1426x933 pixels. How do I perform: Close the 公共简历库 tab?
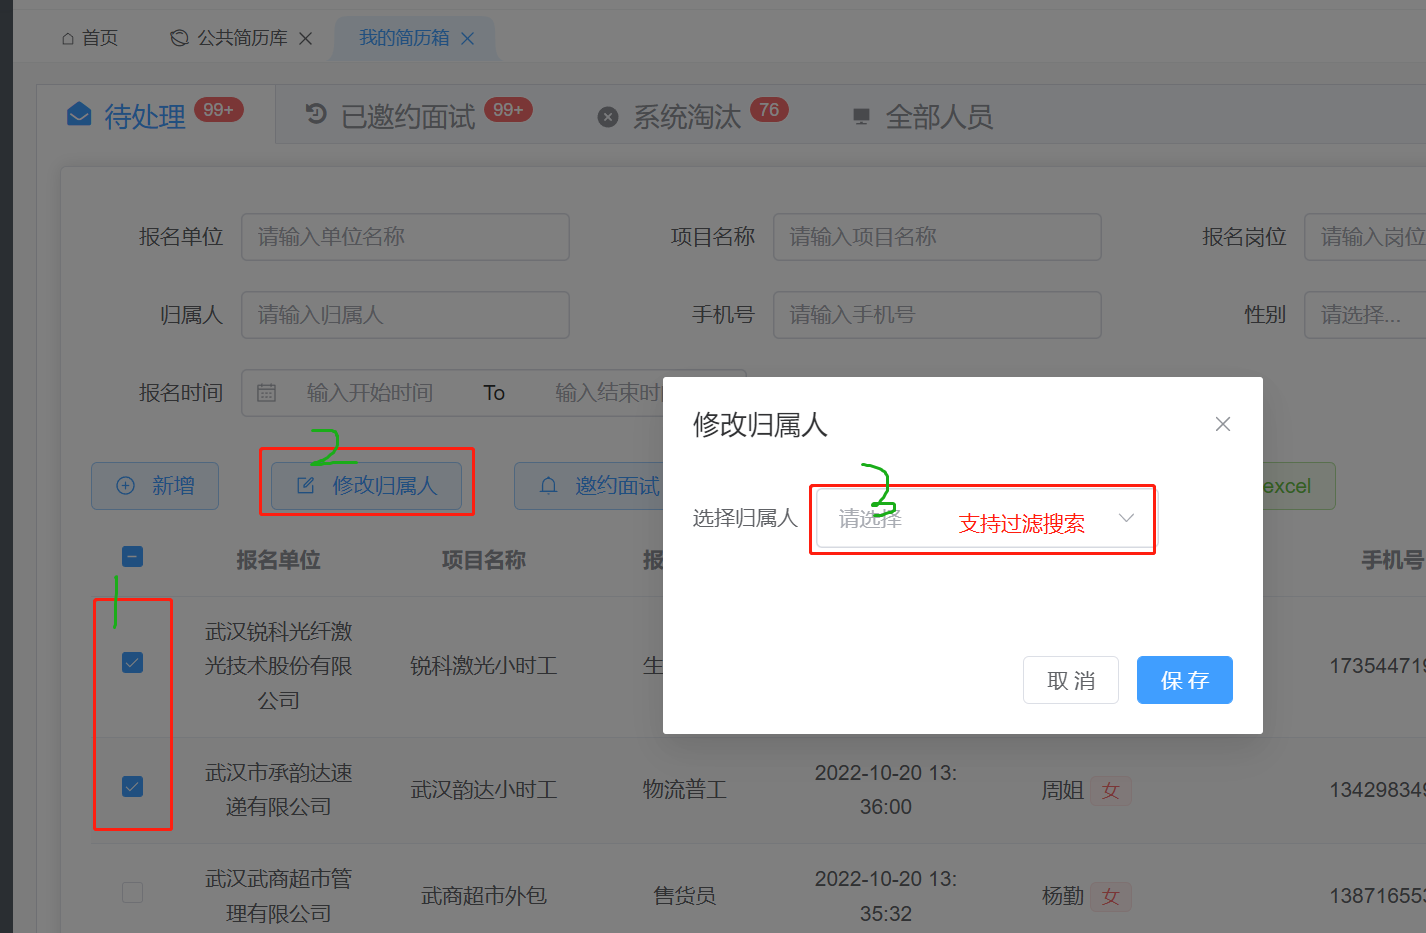click(306, 38)
